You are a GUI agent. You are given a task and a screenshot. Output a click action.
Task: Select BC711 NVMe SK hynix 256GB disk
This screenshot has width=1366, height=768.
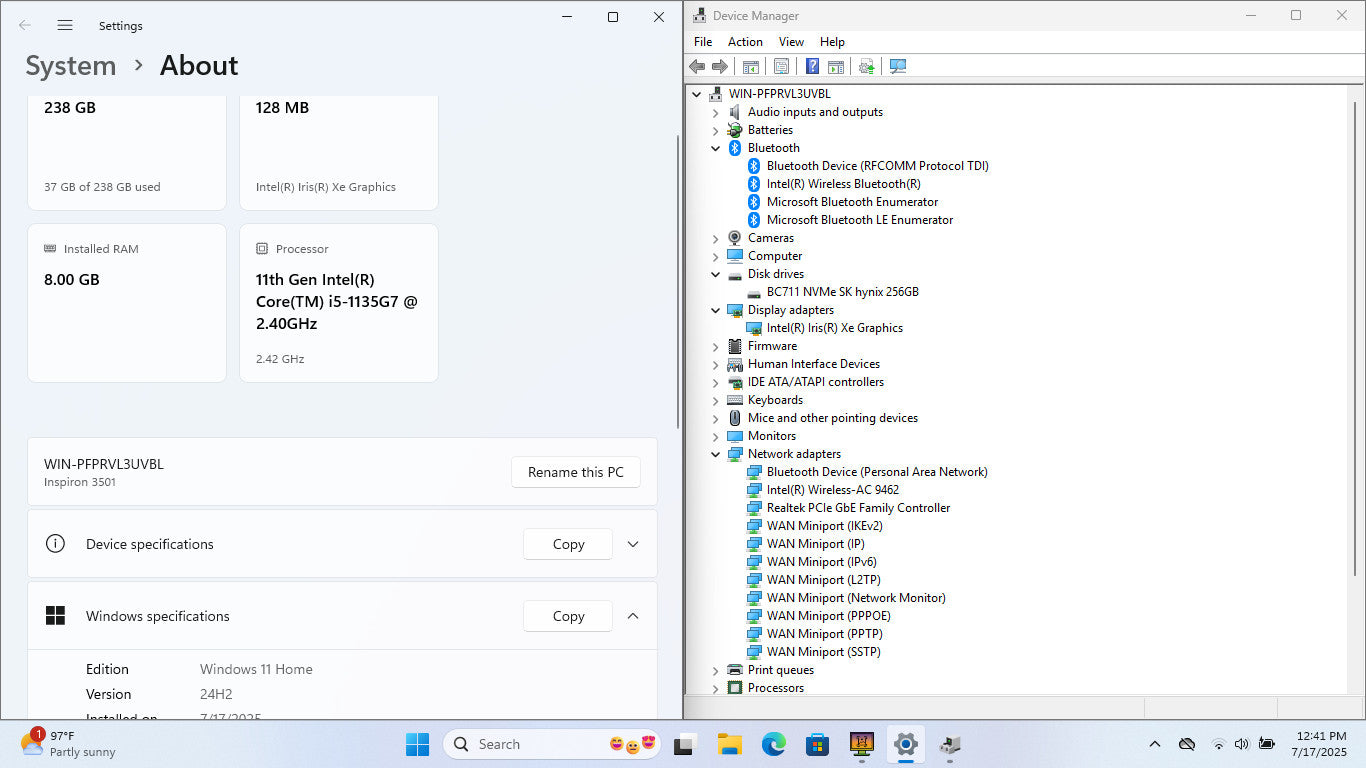pos(842,292)
